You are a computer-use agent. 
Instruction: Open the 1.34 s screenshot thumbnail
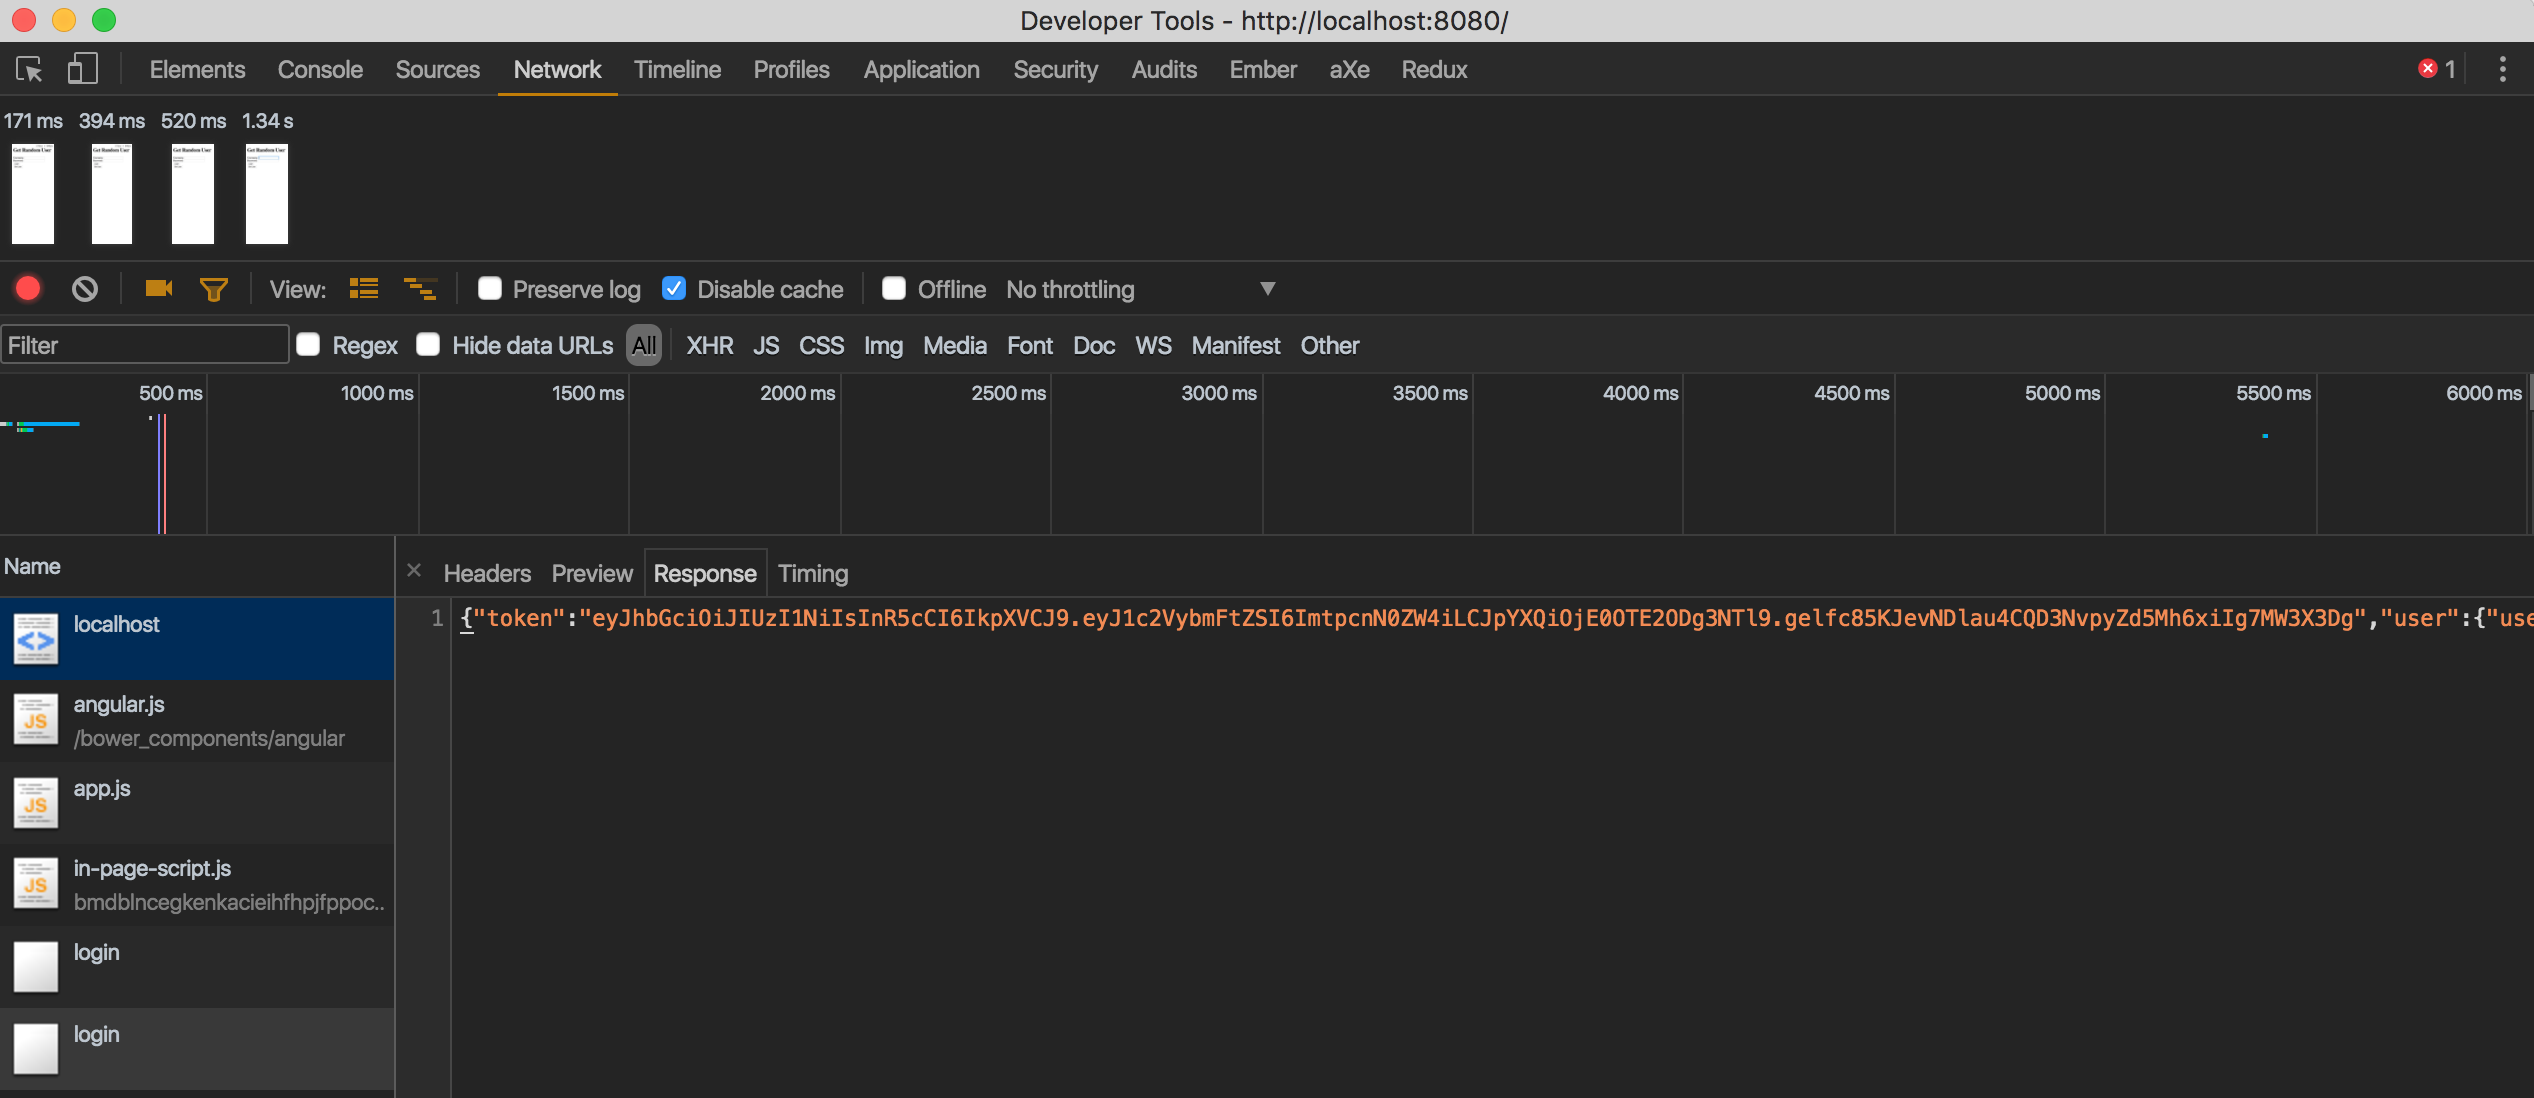tap(267, 193)
